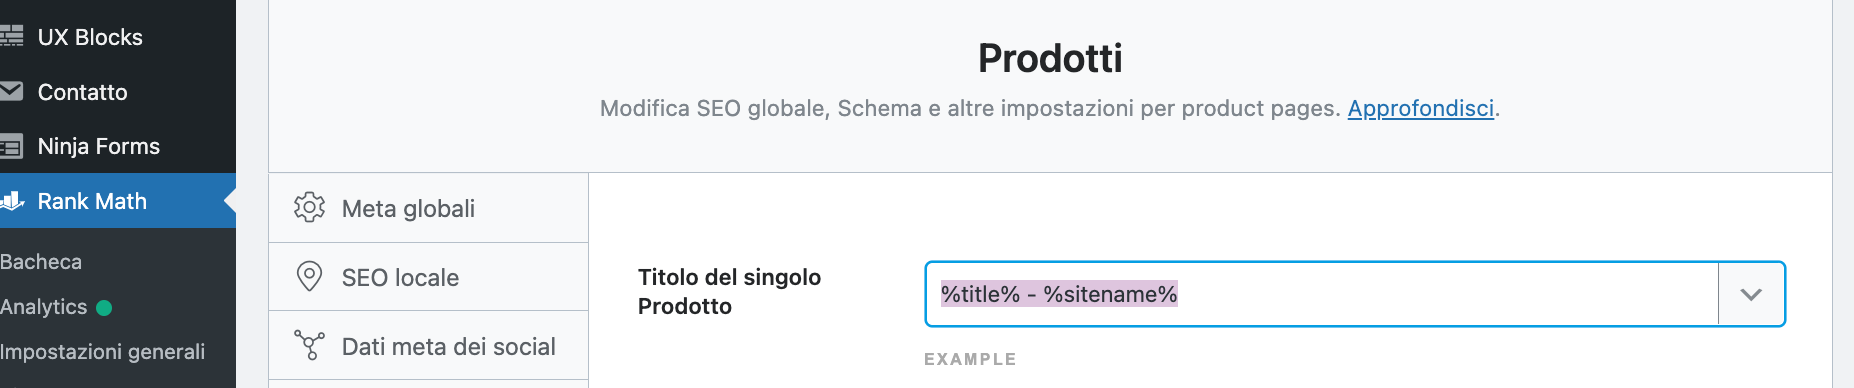This screenshot has height=388, width=1854.
Task: Focus the Titolo del singolo Prodotto field
Action: pos(1322,294)
